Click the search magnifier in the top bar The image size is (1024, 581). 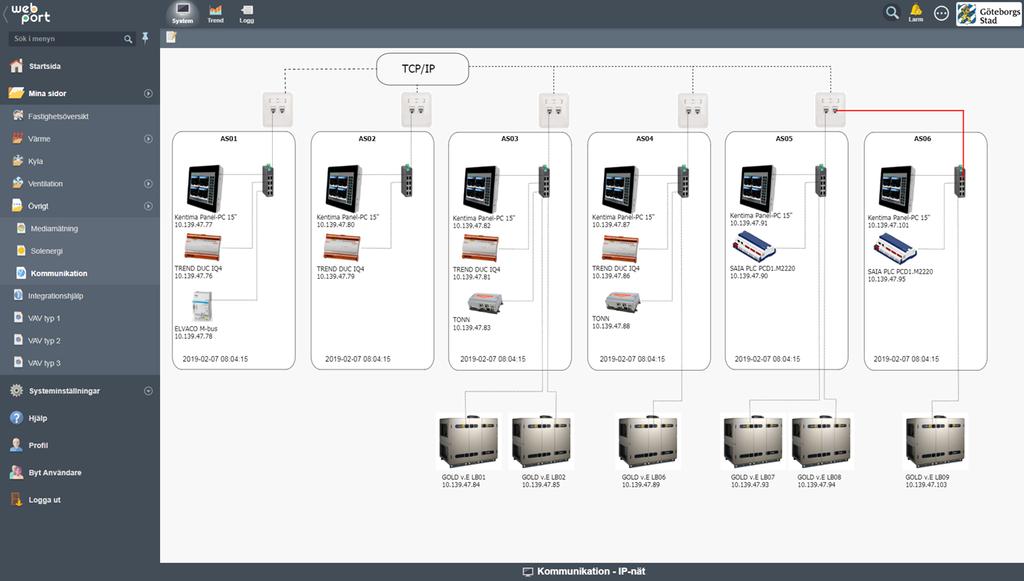[x=891, y=12]
